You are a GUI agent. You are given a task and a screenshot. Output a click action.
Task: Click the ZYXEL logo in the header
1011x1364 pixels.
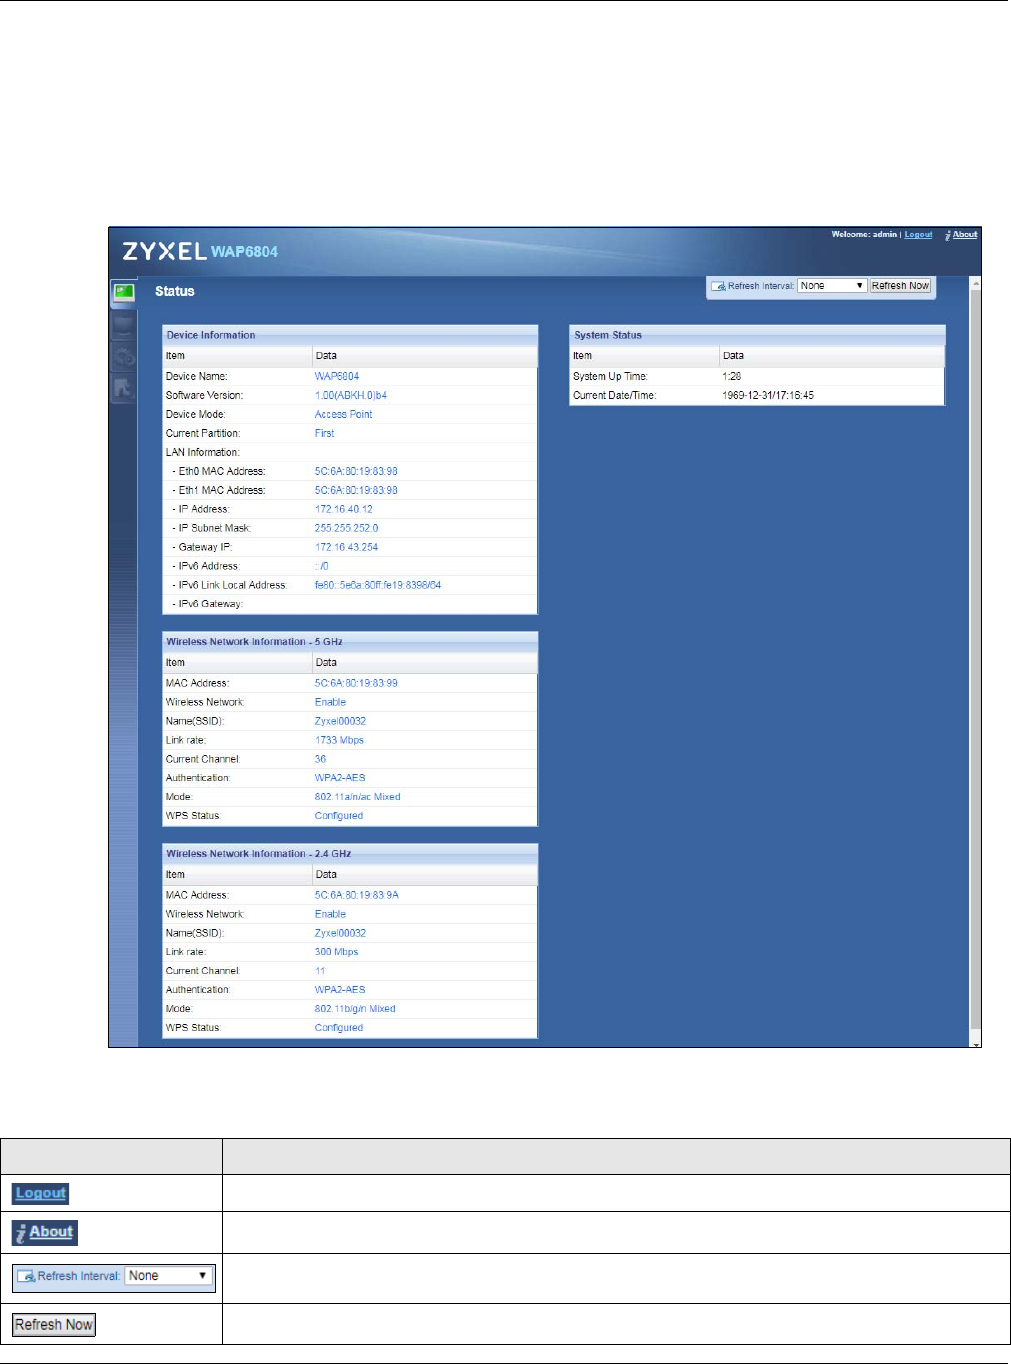164,251
